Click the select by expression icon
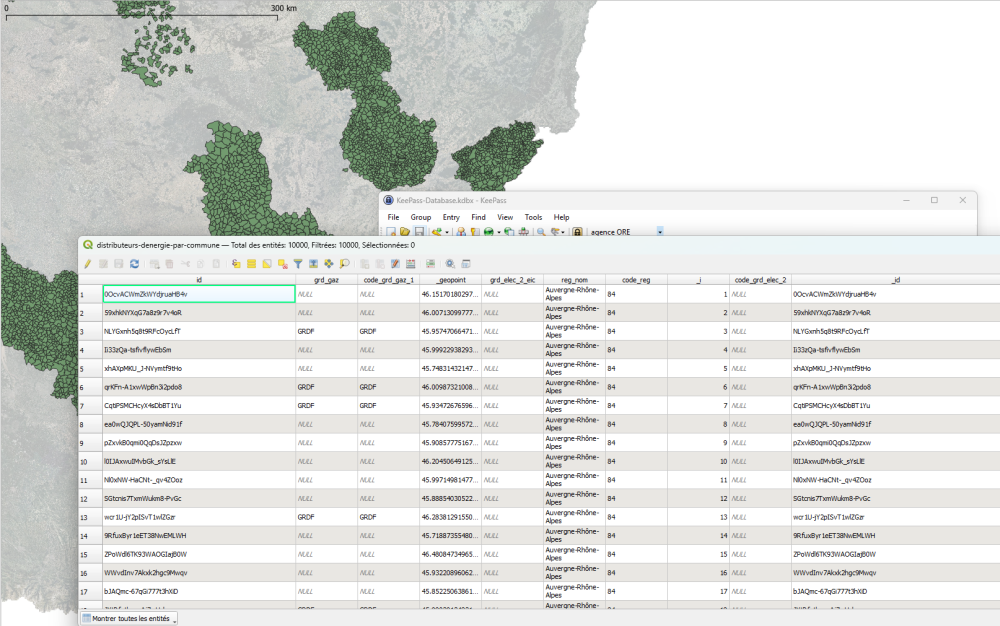Screen dimensions: 1000x626 pyautogui.click(x=236, y=264)
